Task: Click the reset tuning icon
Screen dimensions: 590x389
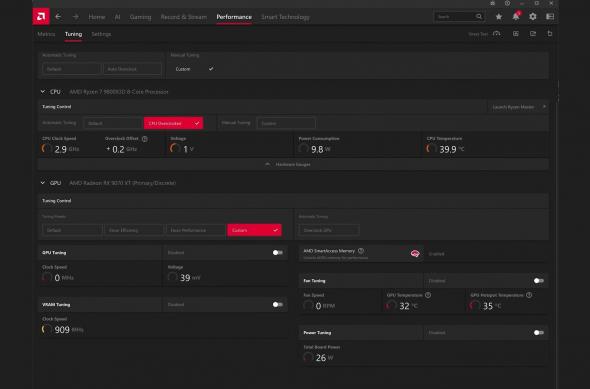Action: (550, 33)
